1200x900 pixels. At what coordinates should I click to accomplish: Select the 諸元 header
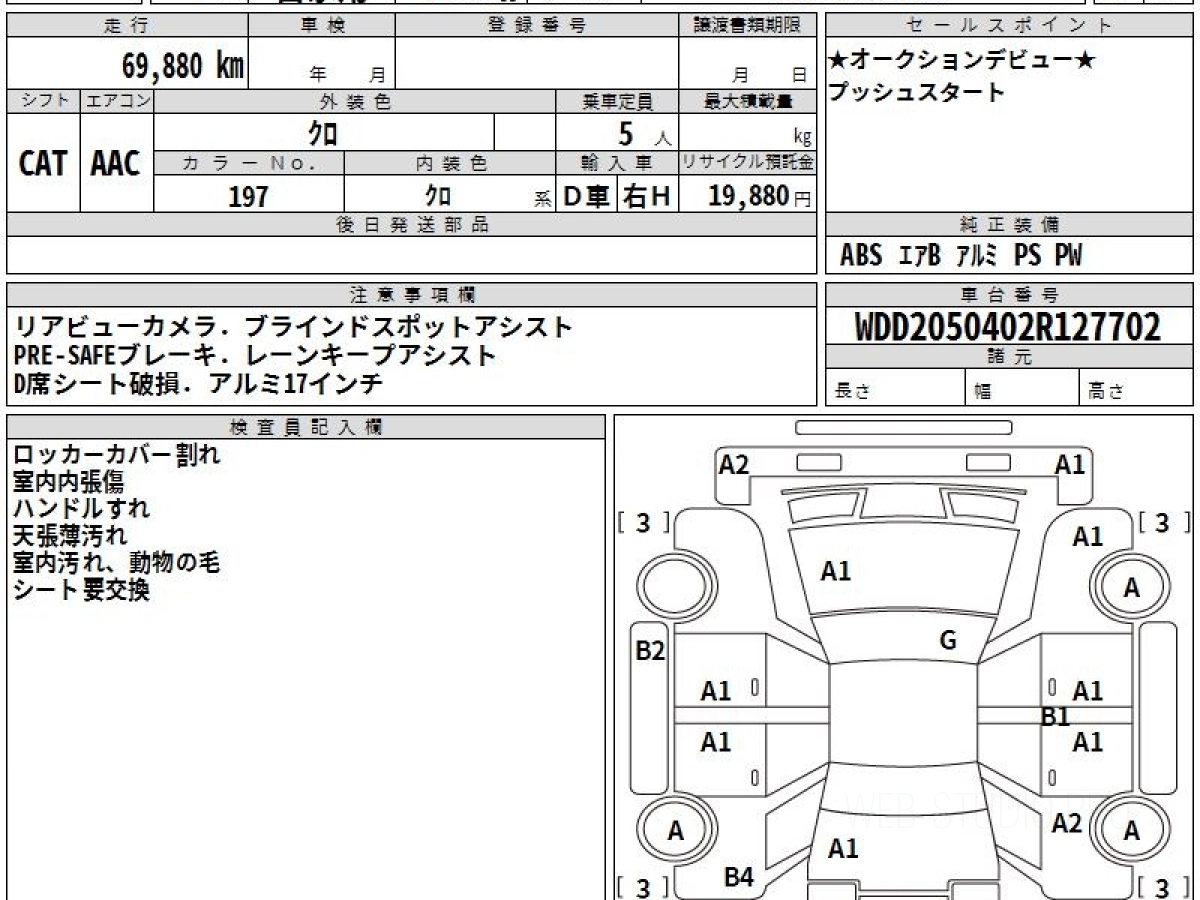click(1009, 357)
